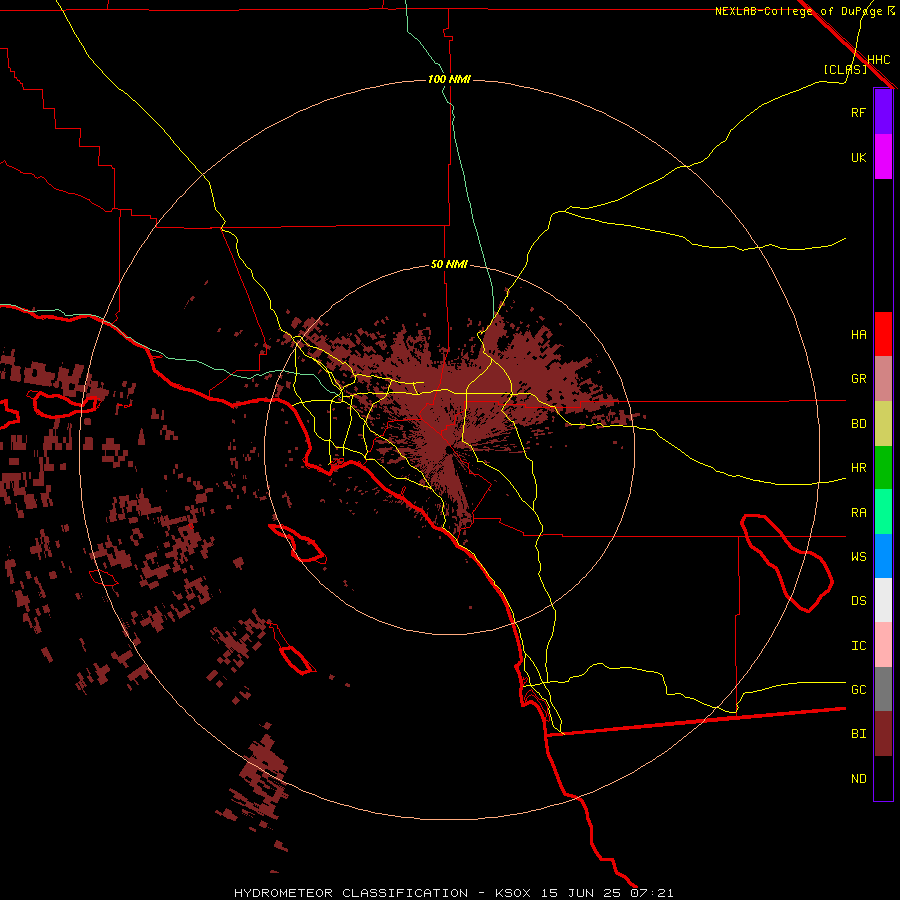Click the GR legend label

858,379
